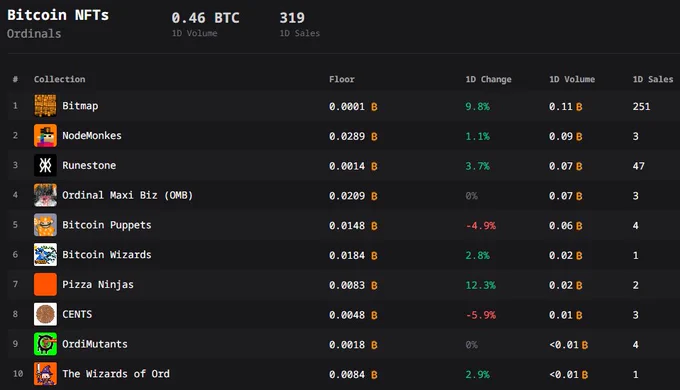Open the Pizza Ninjas orange square icon
The width and height of the screenshot is (680, 390).
[x=45, y=285]
